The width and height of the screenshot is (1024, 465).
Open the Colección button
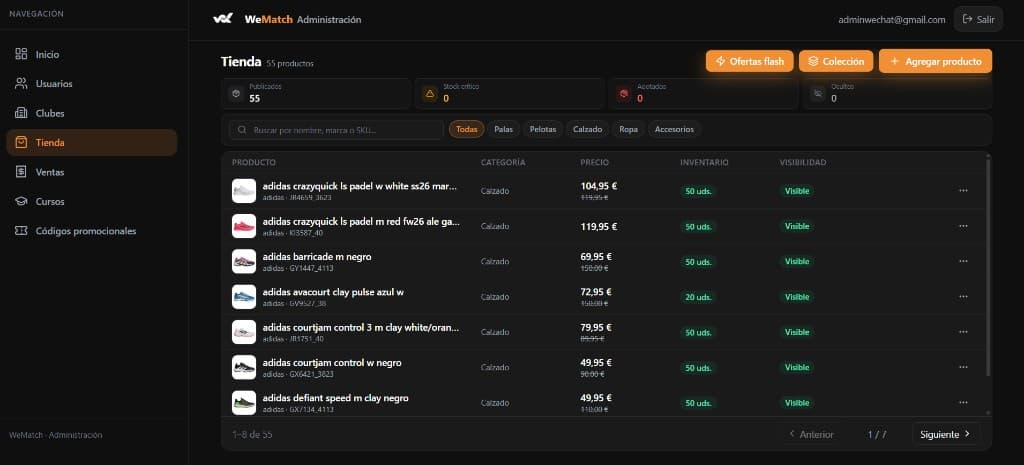pyautogui.click(x=836, y=61)
